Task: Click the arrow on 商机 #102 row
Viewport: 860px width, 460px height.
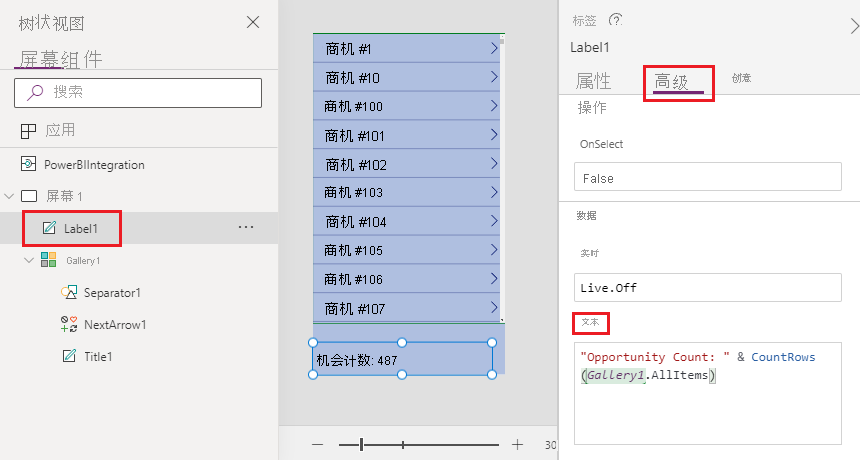Action: coord(494,163)
